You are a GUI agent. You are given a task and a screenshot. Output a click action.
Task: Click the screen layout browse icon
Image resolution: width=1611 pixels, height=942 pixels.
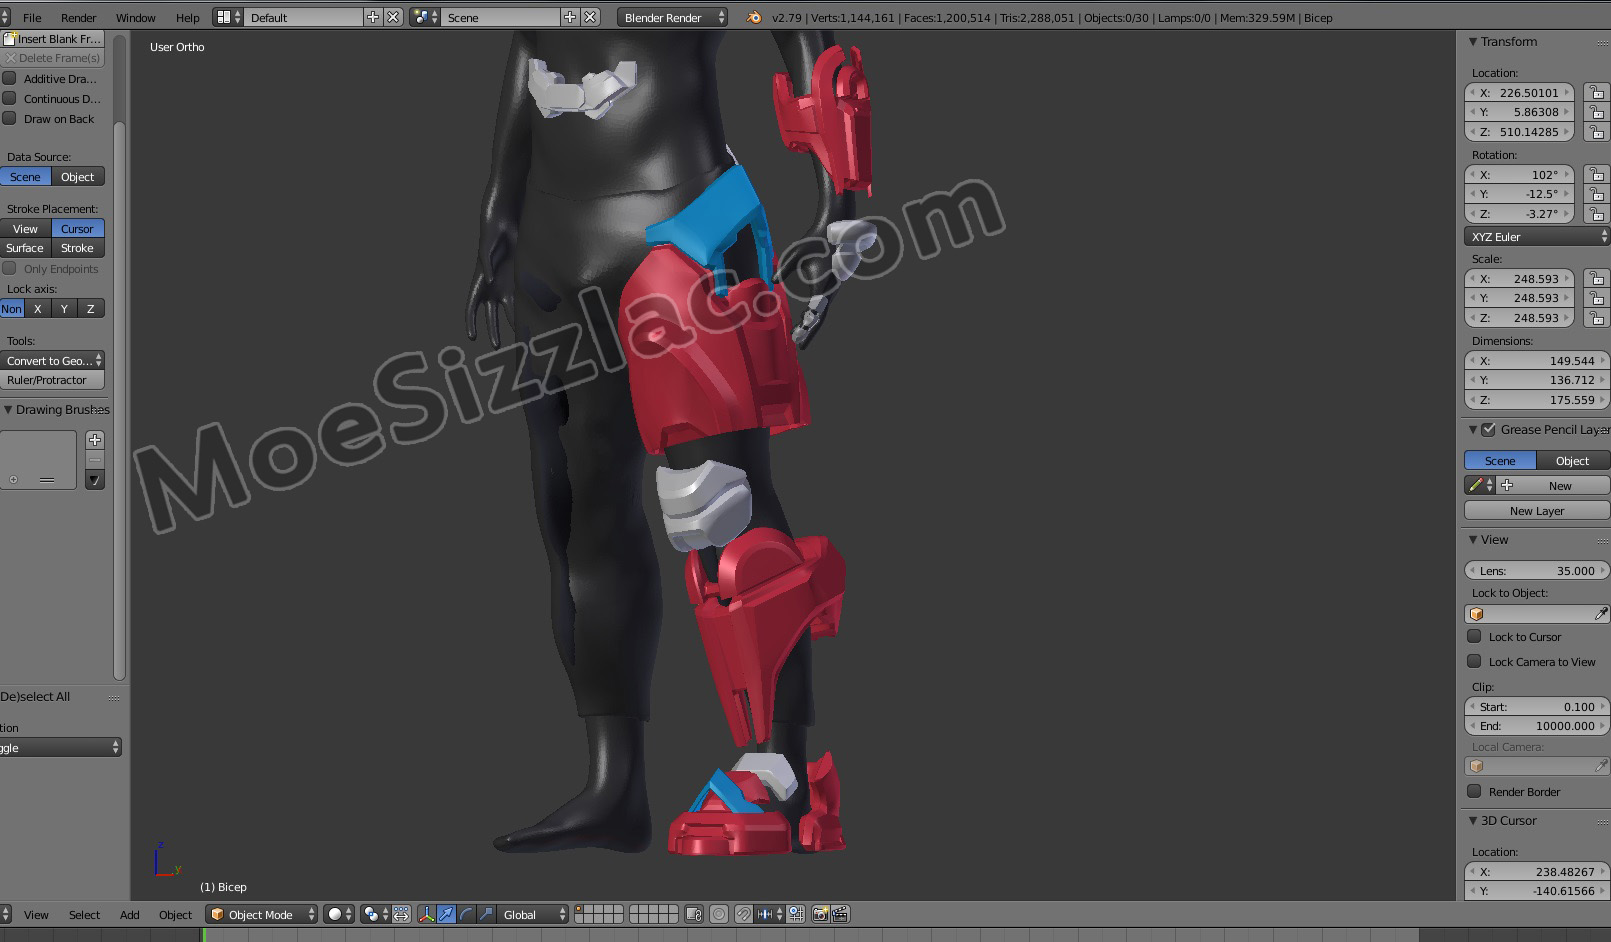pos(228,17)
